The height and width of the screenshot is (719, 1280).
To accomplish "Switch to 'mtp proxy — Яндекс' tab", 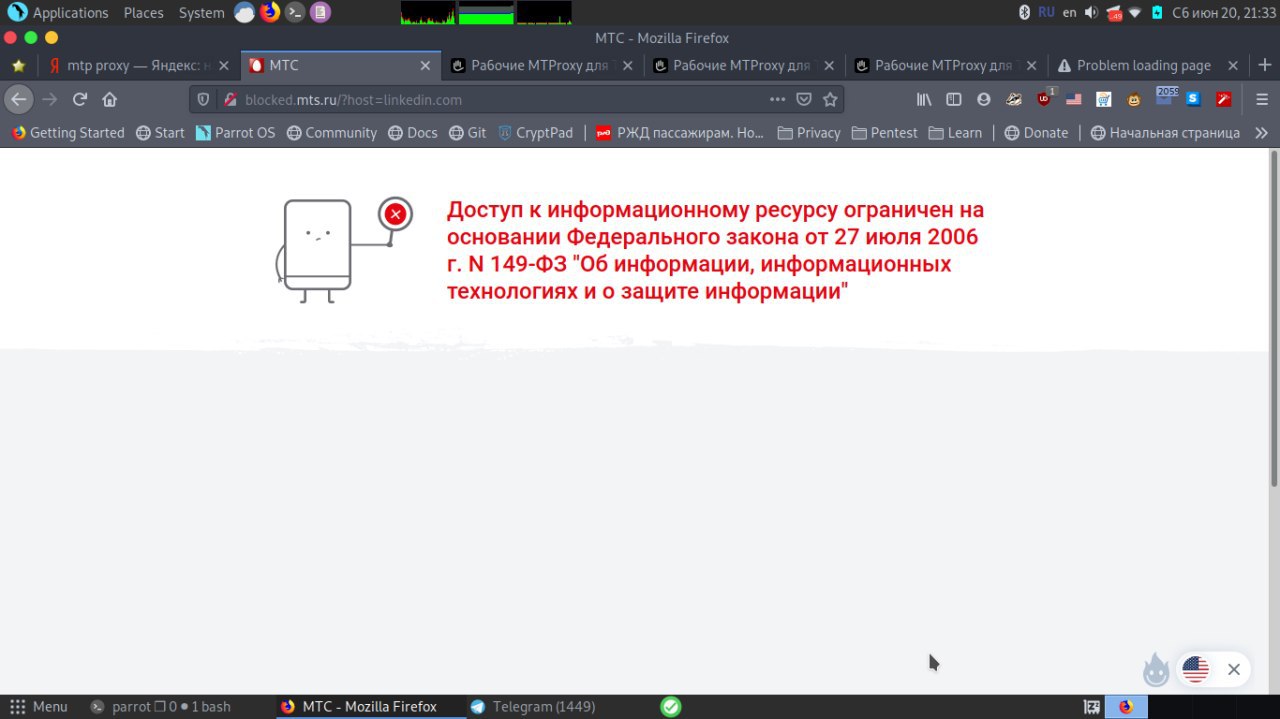I will 137,65.
